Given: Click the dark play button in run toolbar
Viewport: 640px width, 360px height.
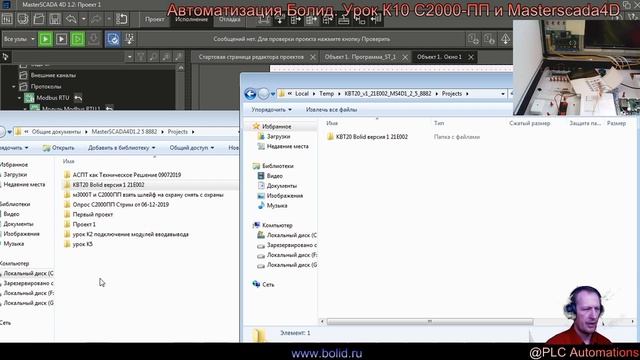Looking at the screenshot, I should click(x=61, y=39).
